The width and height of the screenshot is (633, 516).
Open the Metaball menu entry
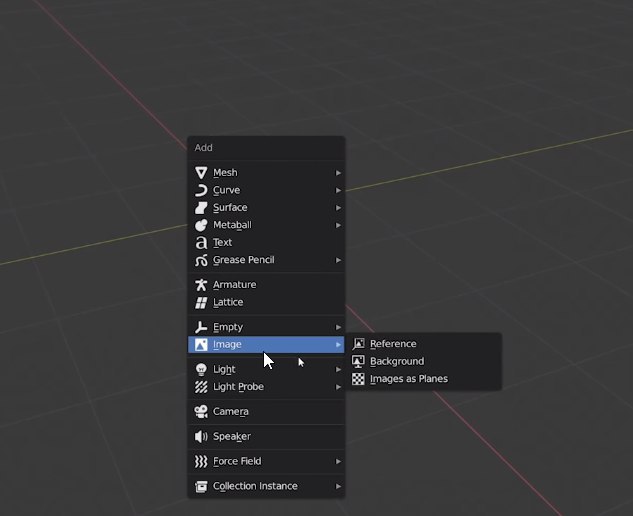[x=266, y=225]
